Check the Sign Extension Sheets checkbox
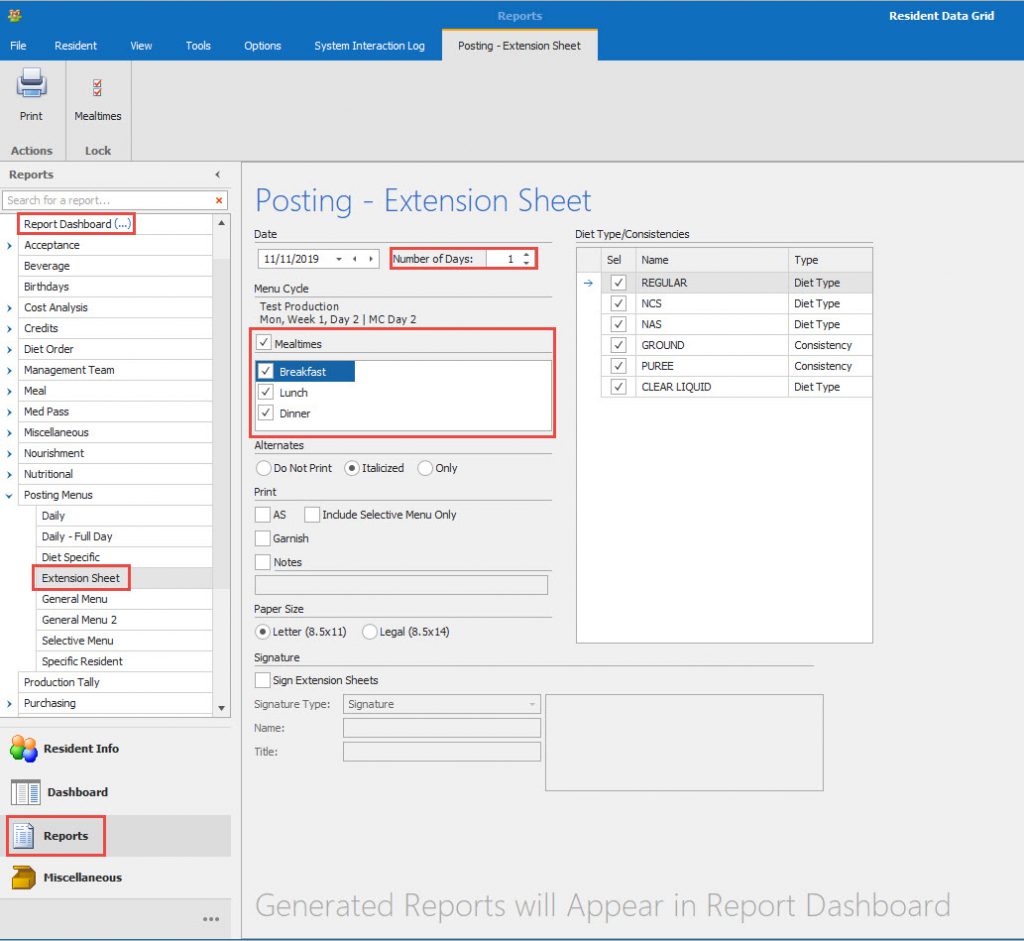Image resolution: width=1024 pixels, height=941 pixels. click(x=263, y=680)
